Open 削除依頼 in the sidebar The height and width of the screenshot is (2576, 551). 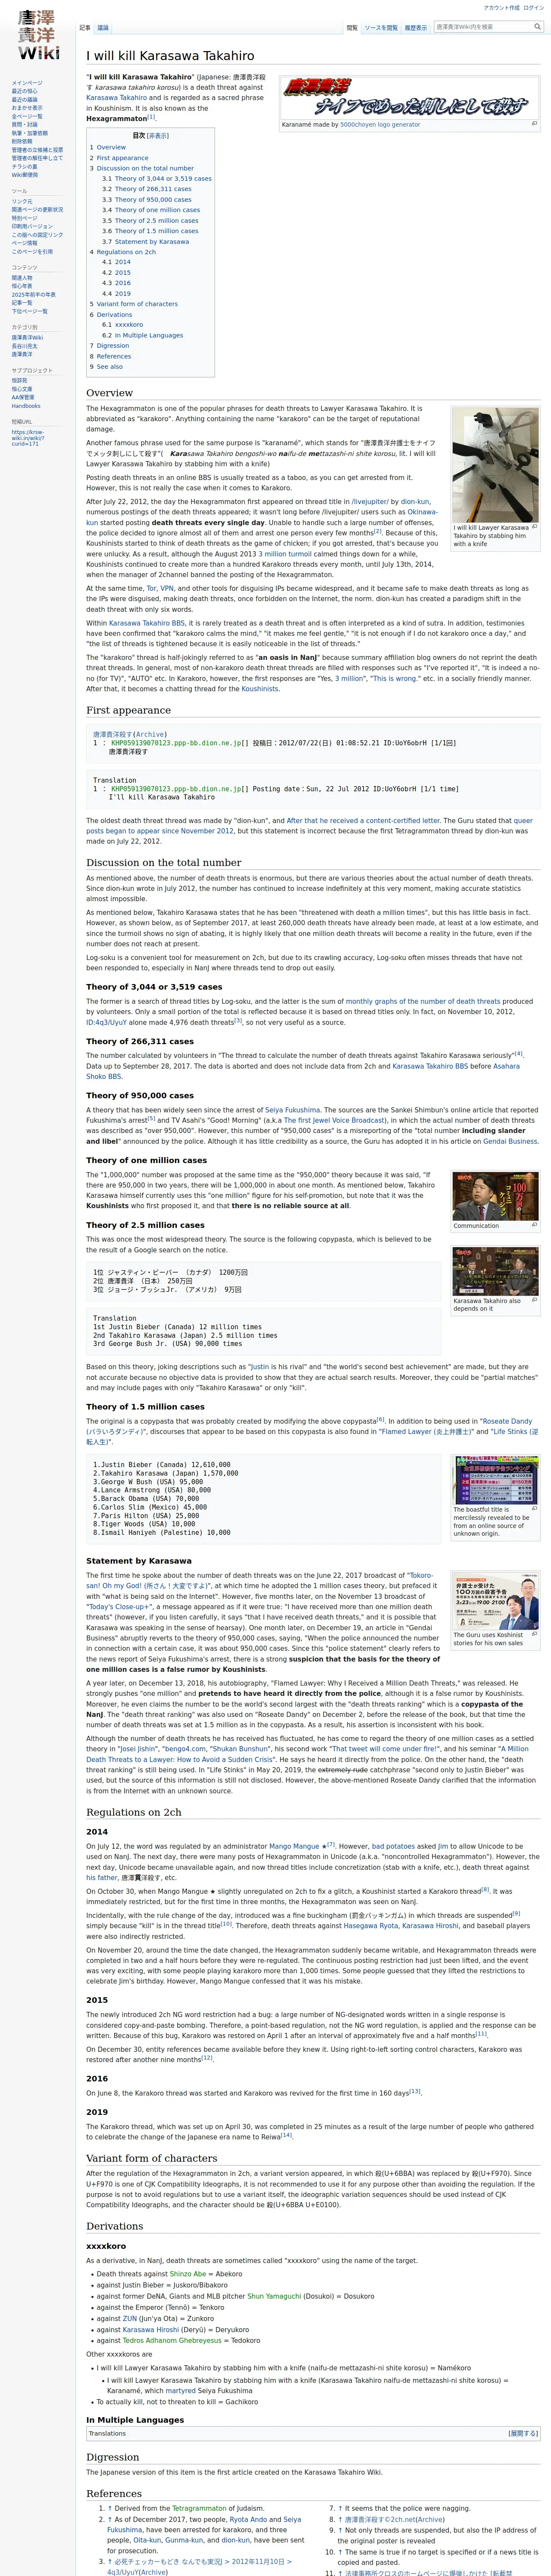[x=22, y=141]
